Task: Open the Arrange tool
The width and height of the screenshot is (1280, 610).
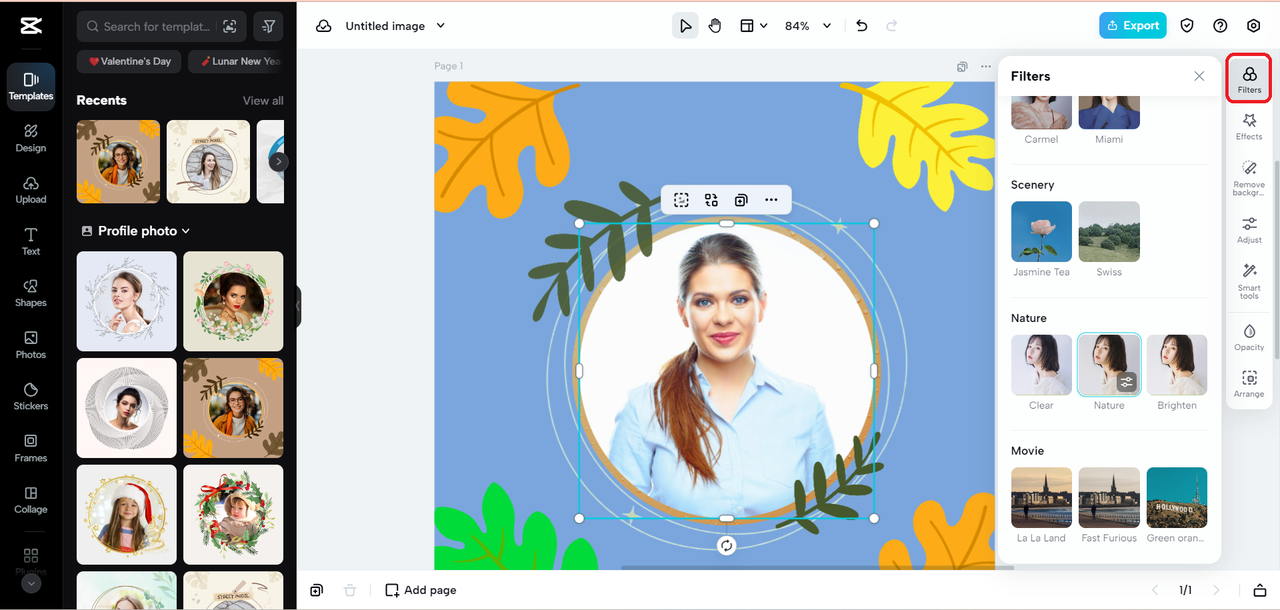Action: point(1249,384)
